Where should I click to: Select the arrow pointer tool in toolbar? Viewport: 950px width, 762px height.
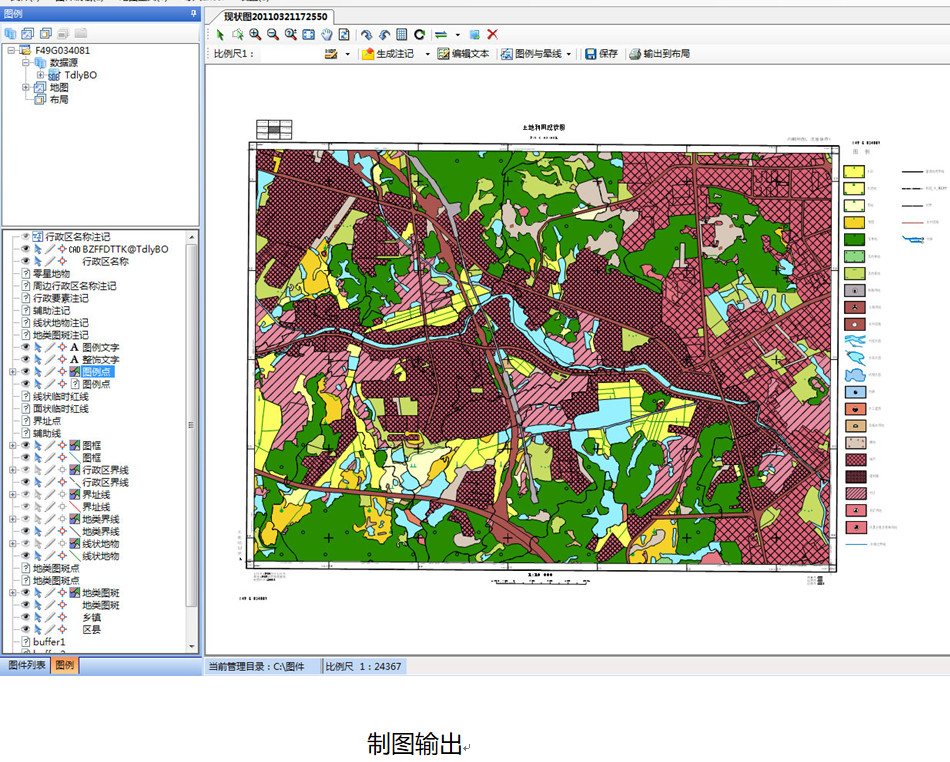tap(220, 34)
